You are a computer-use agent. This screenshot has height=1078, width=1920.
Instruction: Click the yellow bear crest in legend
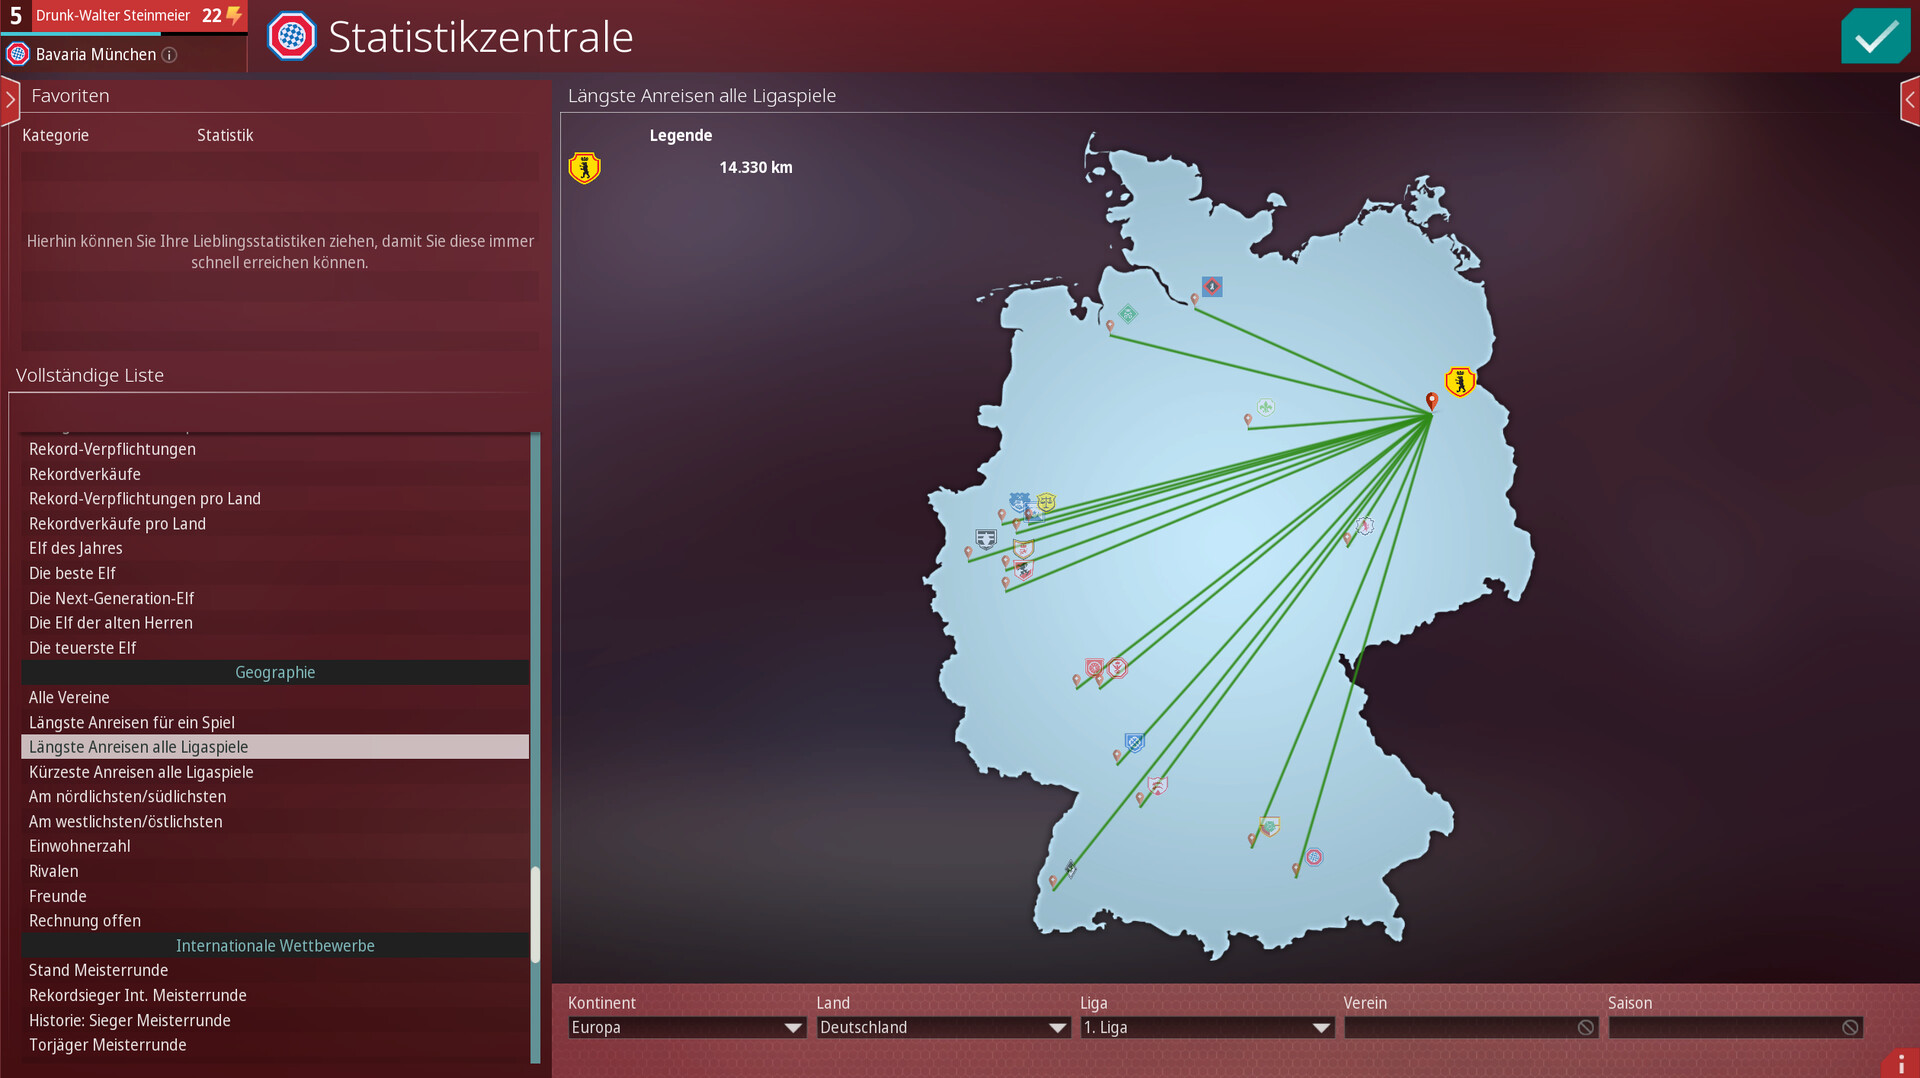tap(584, 167)
